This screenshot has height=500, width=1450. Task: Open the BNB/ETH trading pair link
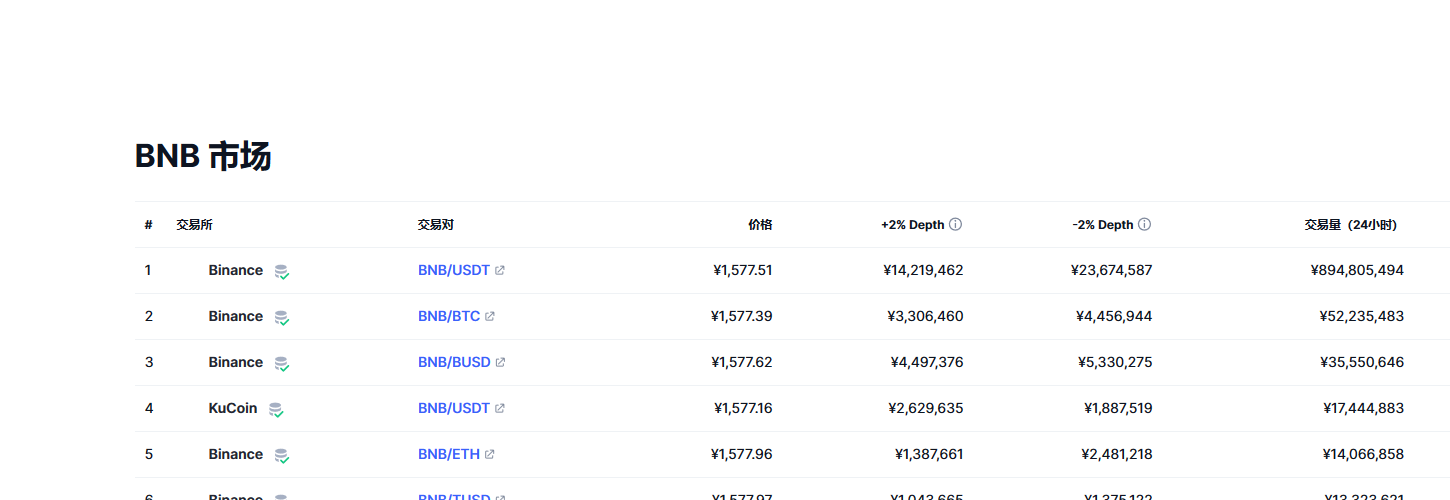coord(448,454)
